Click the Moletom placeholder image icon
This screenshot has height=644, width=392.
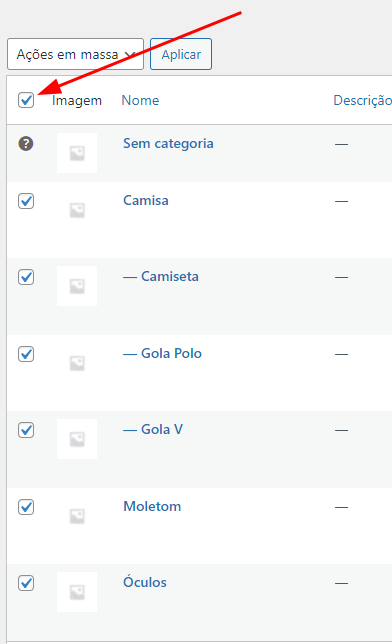[x=77, y=516]
